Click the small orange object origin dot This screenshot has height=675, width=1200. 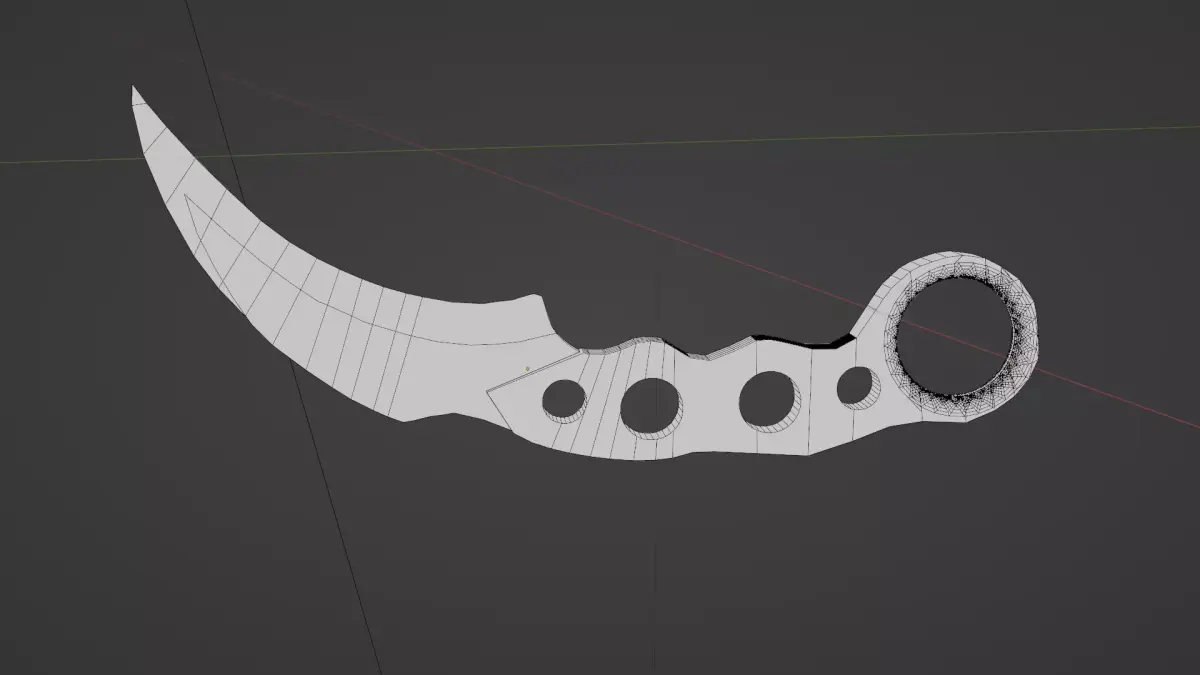527,370
